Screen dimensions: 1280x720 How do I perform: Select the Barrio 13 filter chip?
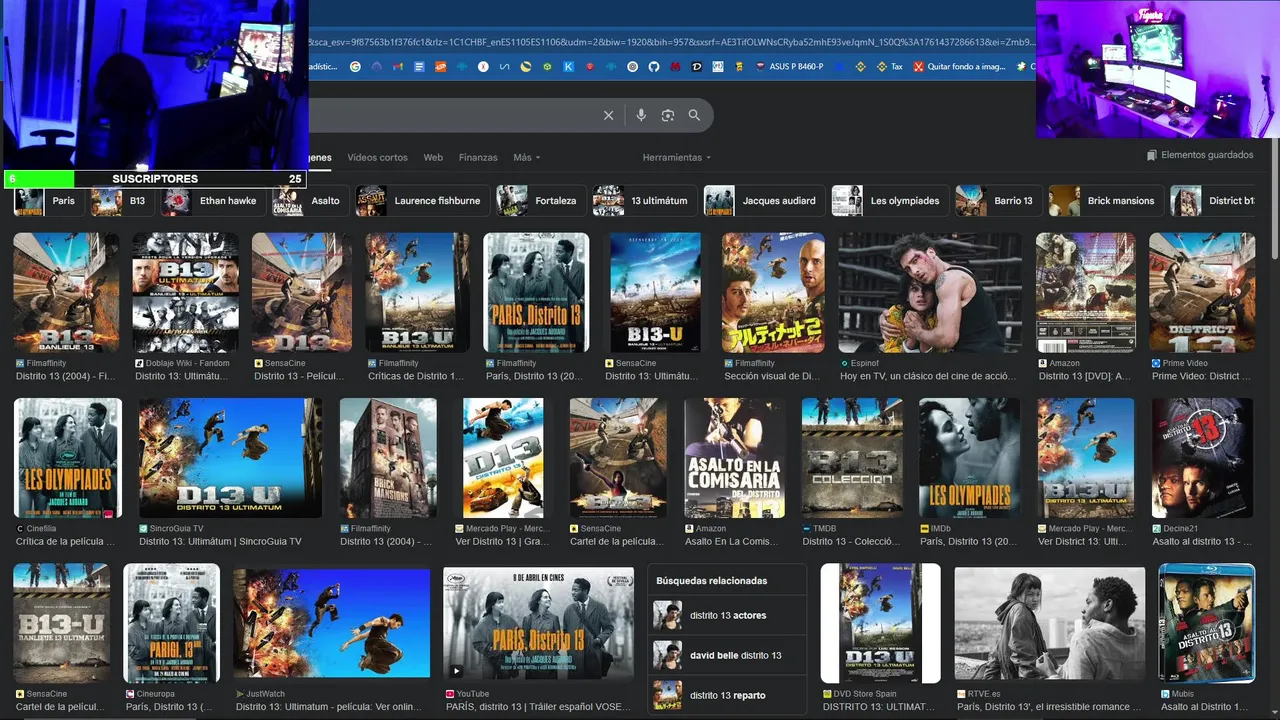tap(998, 201)
